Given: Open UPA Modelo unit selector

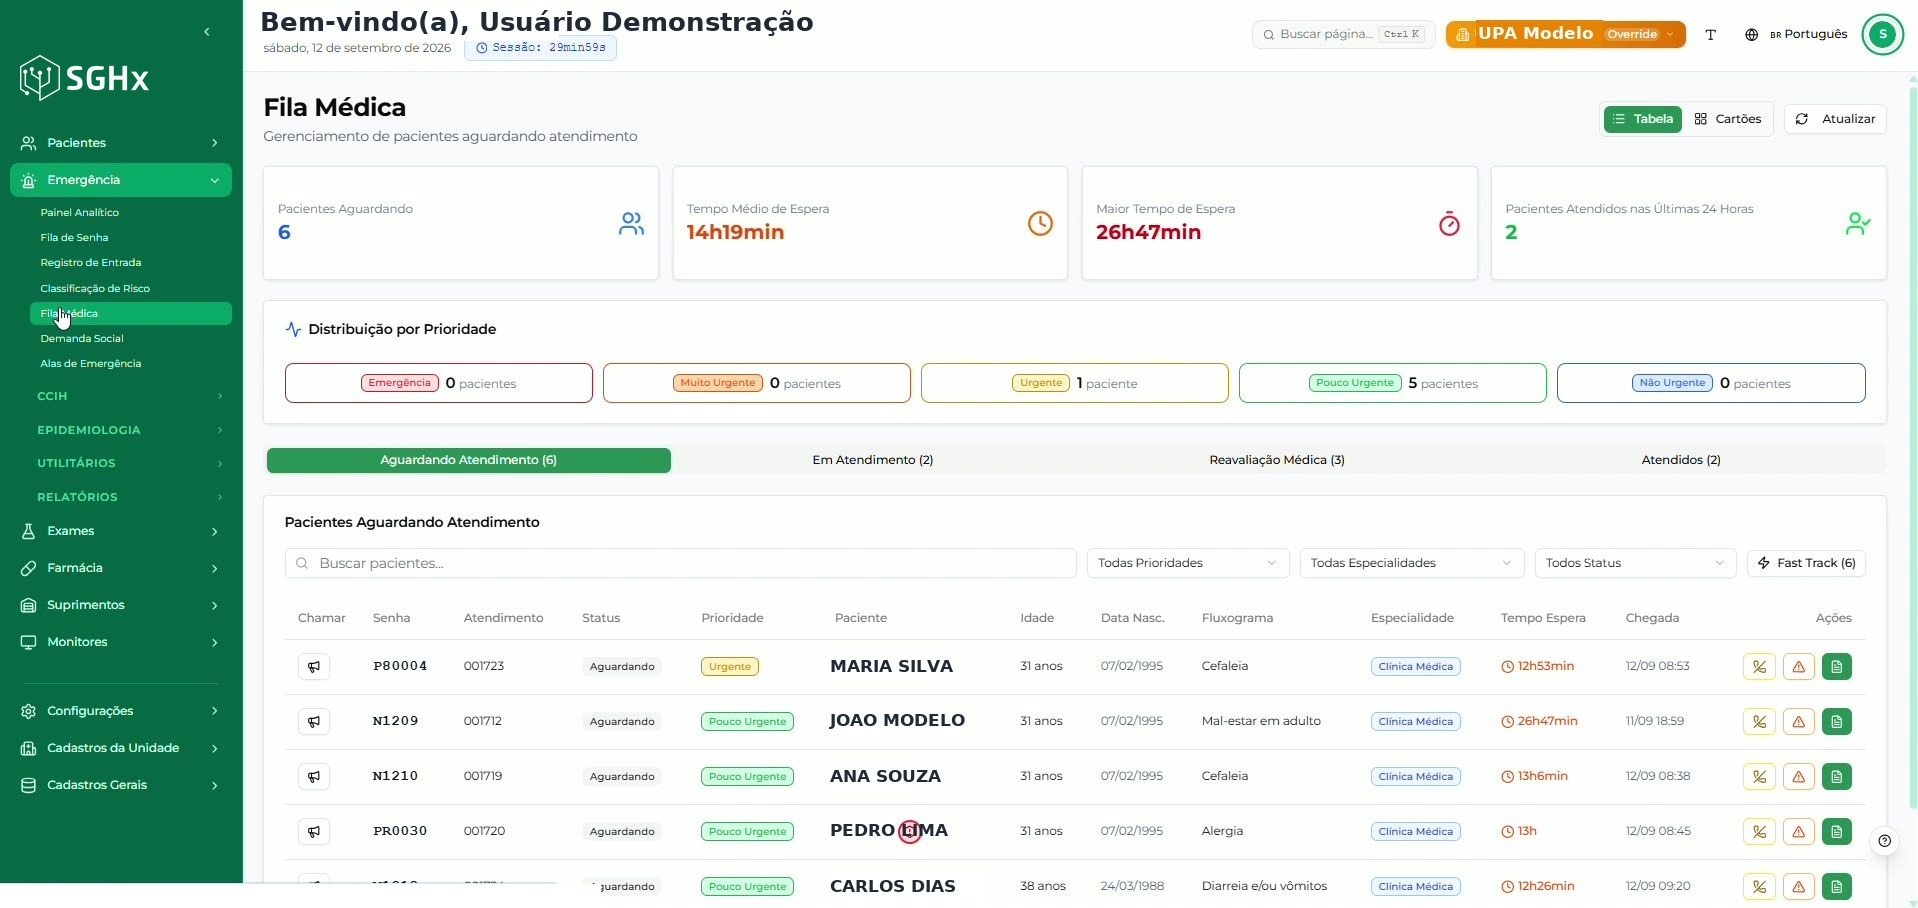Looking at the screenshot, I should [1565, 34].
